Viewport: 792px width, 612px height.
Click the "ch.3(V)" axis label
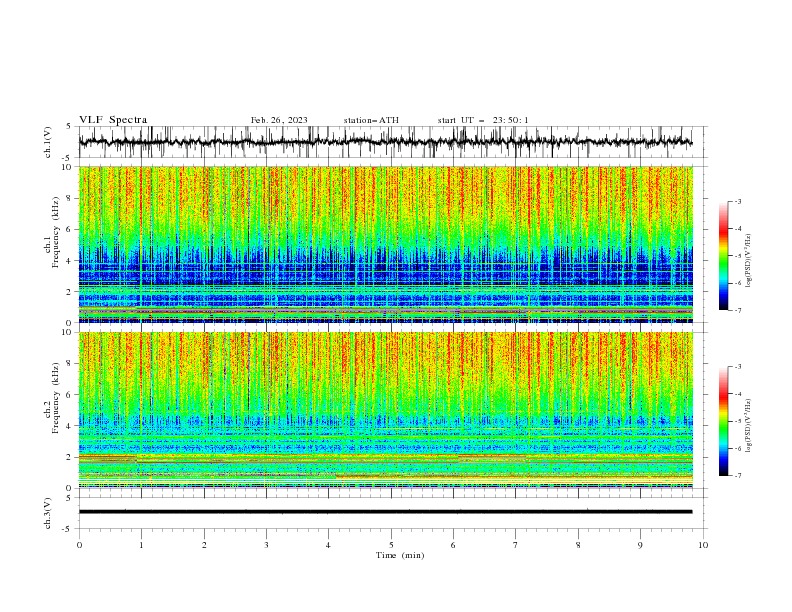[48, 513]
